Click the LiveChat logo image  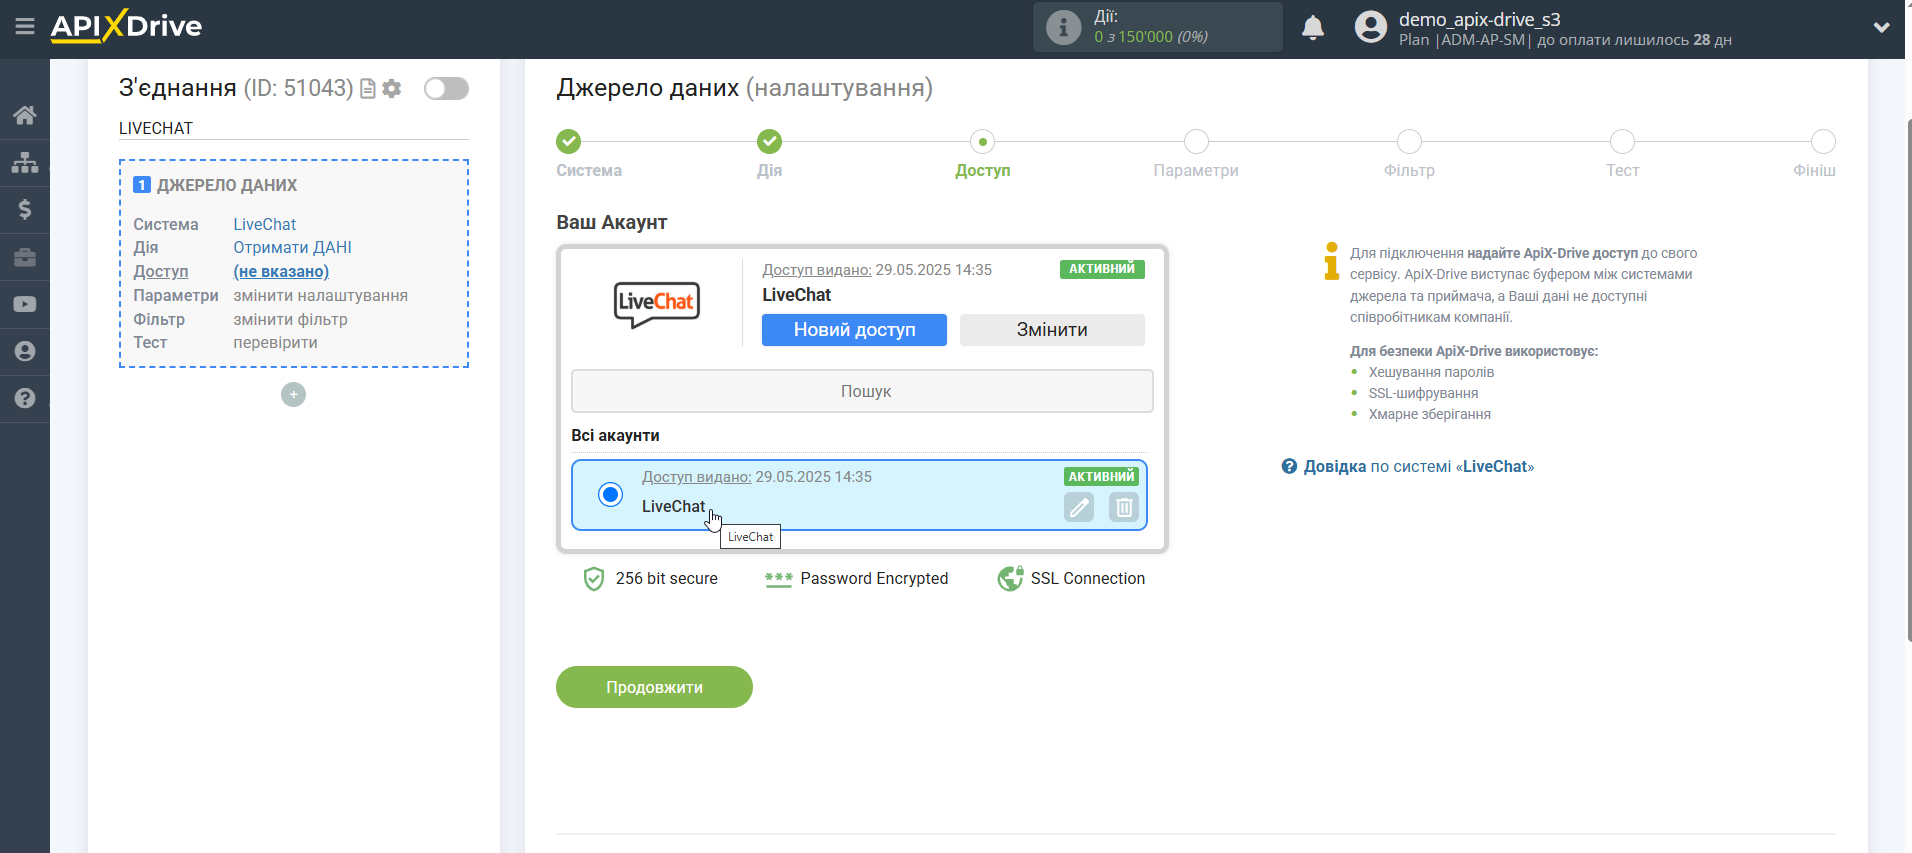(657, 304)
